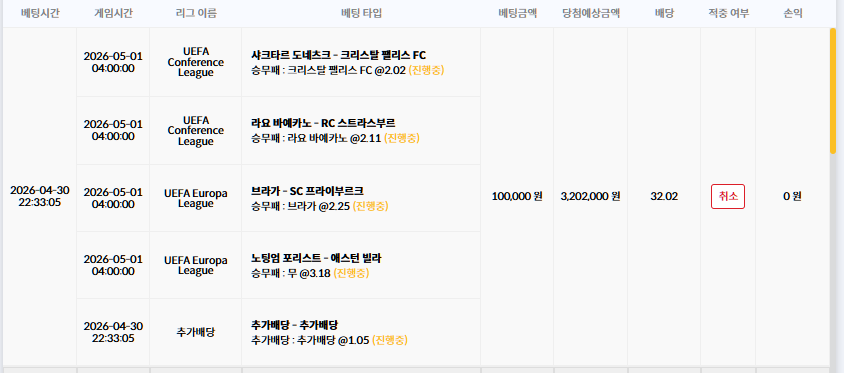Click the bet time 2026-04-30 22:33:05 cell
This screenshot has height=373, width=844.
coord(40,196)
